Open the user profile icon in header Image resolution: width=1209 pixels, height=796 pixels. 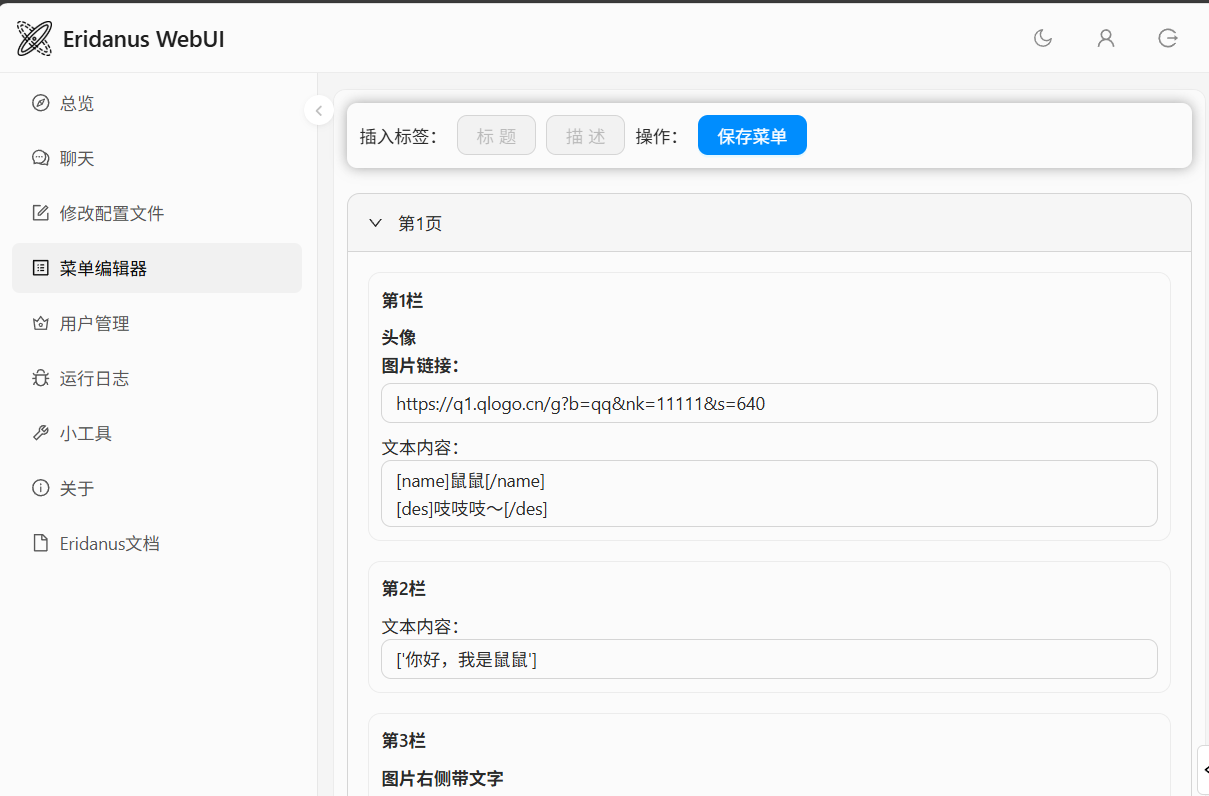(x=1105, y=38)
